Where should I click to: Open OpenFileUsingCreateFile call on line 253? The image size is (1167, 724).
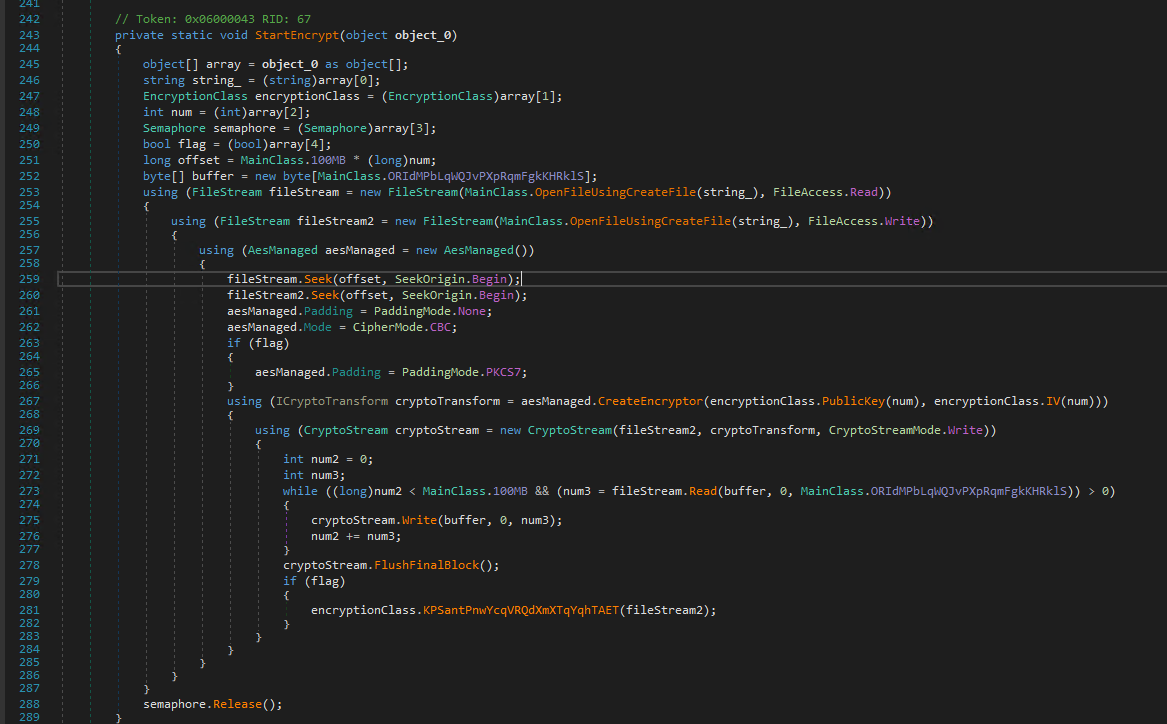pyautogui.click(x=616, y=193)
